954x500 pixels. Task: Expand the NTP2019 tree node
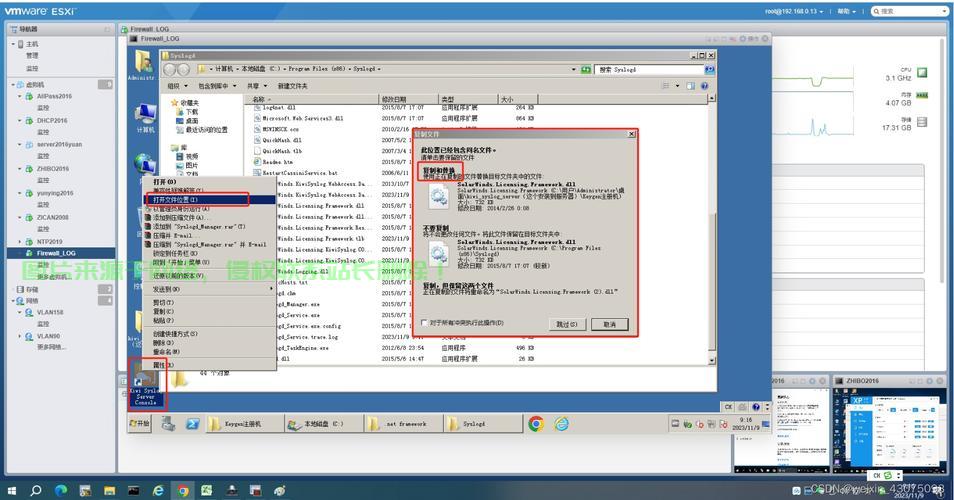(x=19, y=241)
